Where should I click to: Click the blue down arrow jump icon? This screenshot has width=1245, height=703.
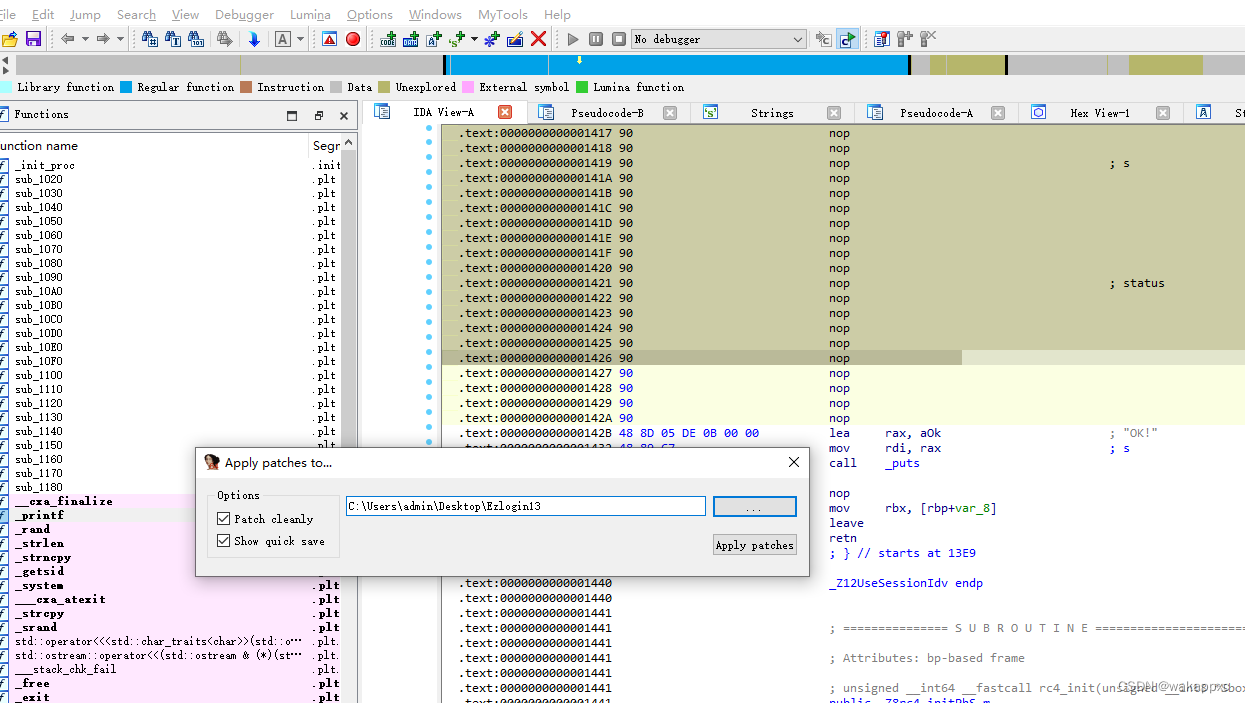click(x=254, y=39)
